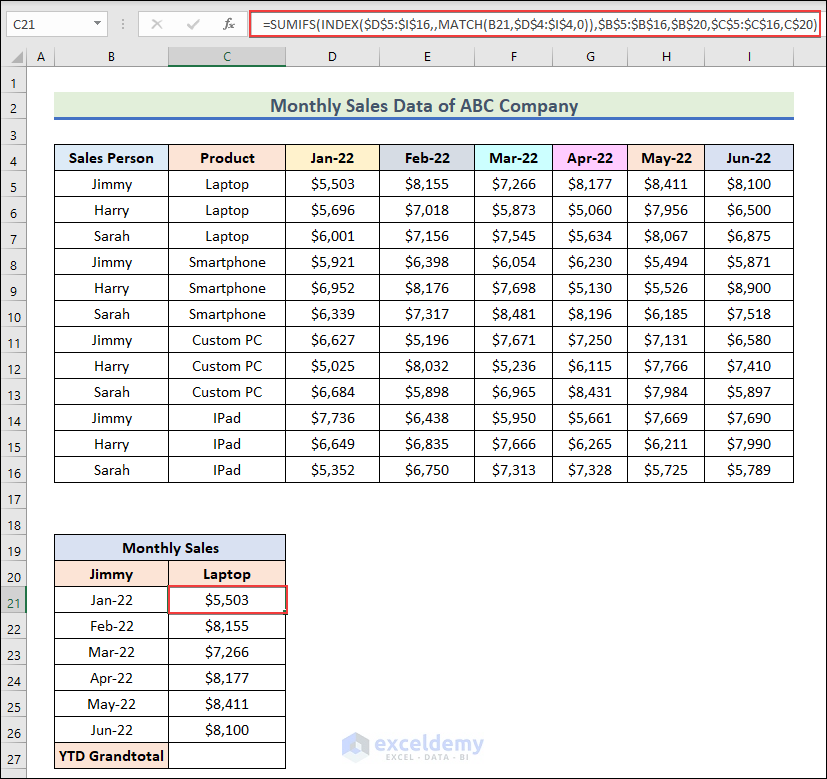Screen dimensions: 827x779
Task: Click the 'Laptop' cell in summary table
Action: coord(227,574)
